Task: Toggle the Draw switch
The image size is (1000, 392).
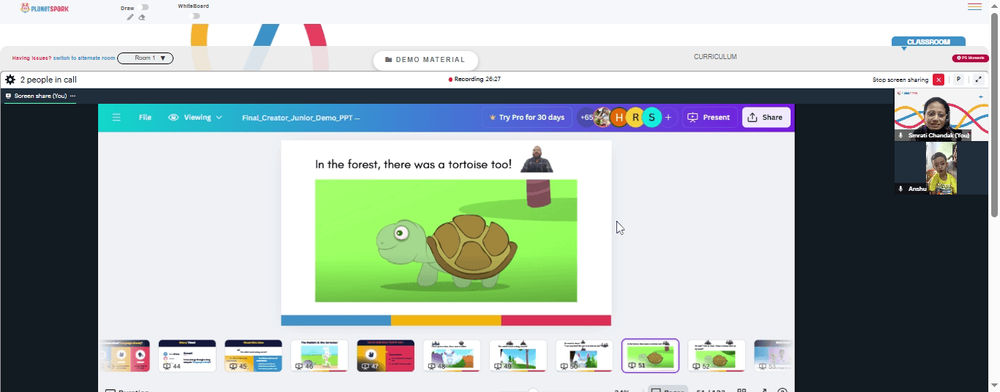Action: pos(143,8)
